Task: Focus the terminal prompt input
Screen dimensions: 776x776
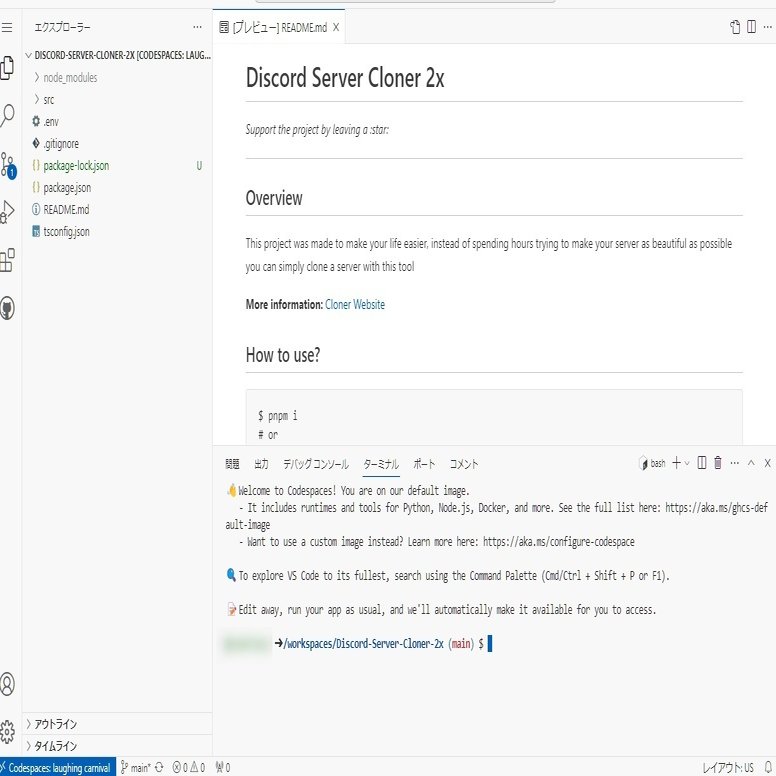Action: (x=490, y=644)
